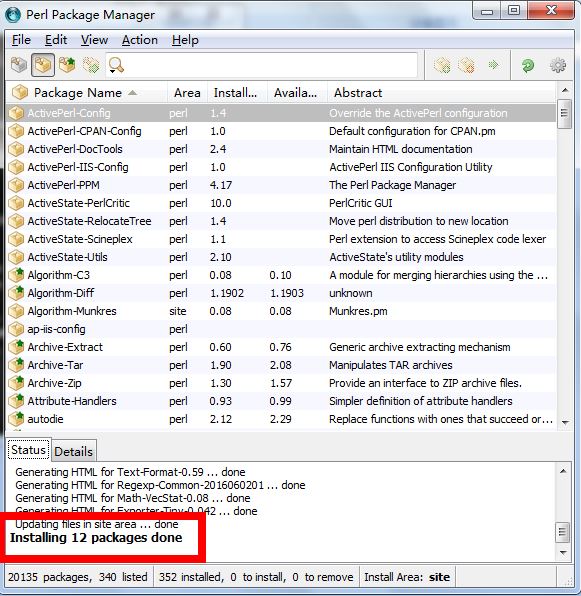The height and width of the screenshot is (596, 581).
Task: Select the ActivePerl-CPAN-Config package name
Action: point(84,131)
